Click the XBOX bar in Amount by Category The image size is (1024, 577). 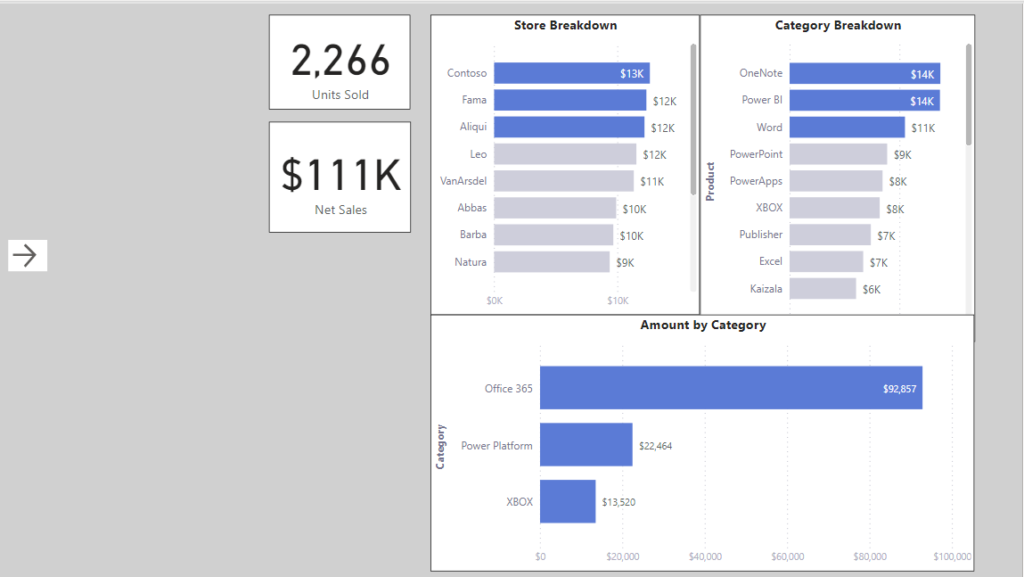pyautogui.click(x=567, y=501)
